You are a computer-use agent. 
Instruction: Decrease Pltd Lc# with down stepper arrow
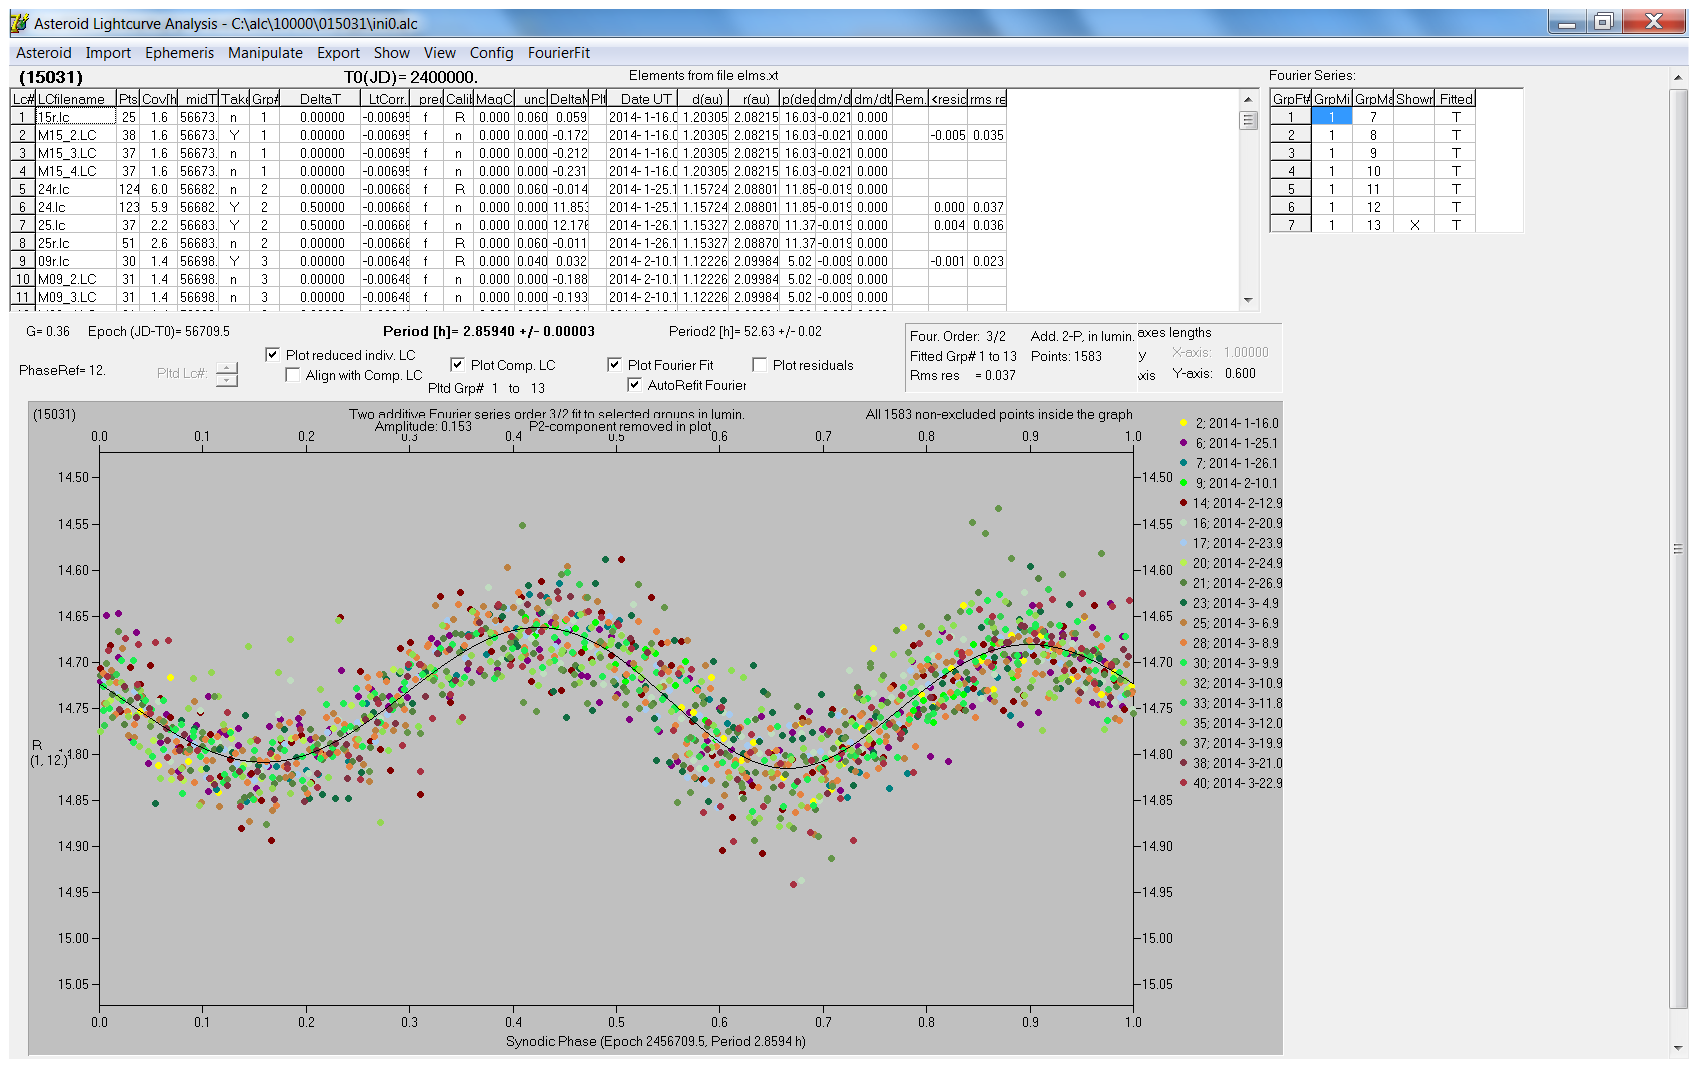[x=227, y=380]
